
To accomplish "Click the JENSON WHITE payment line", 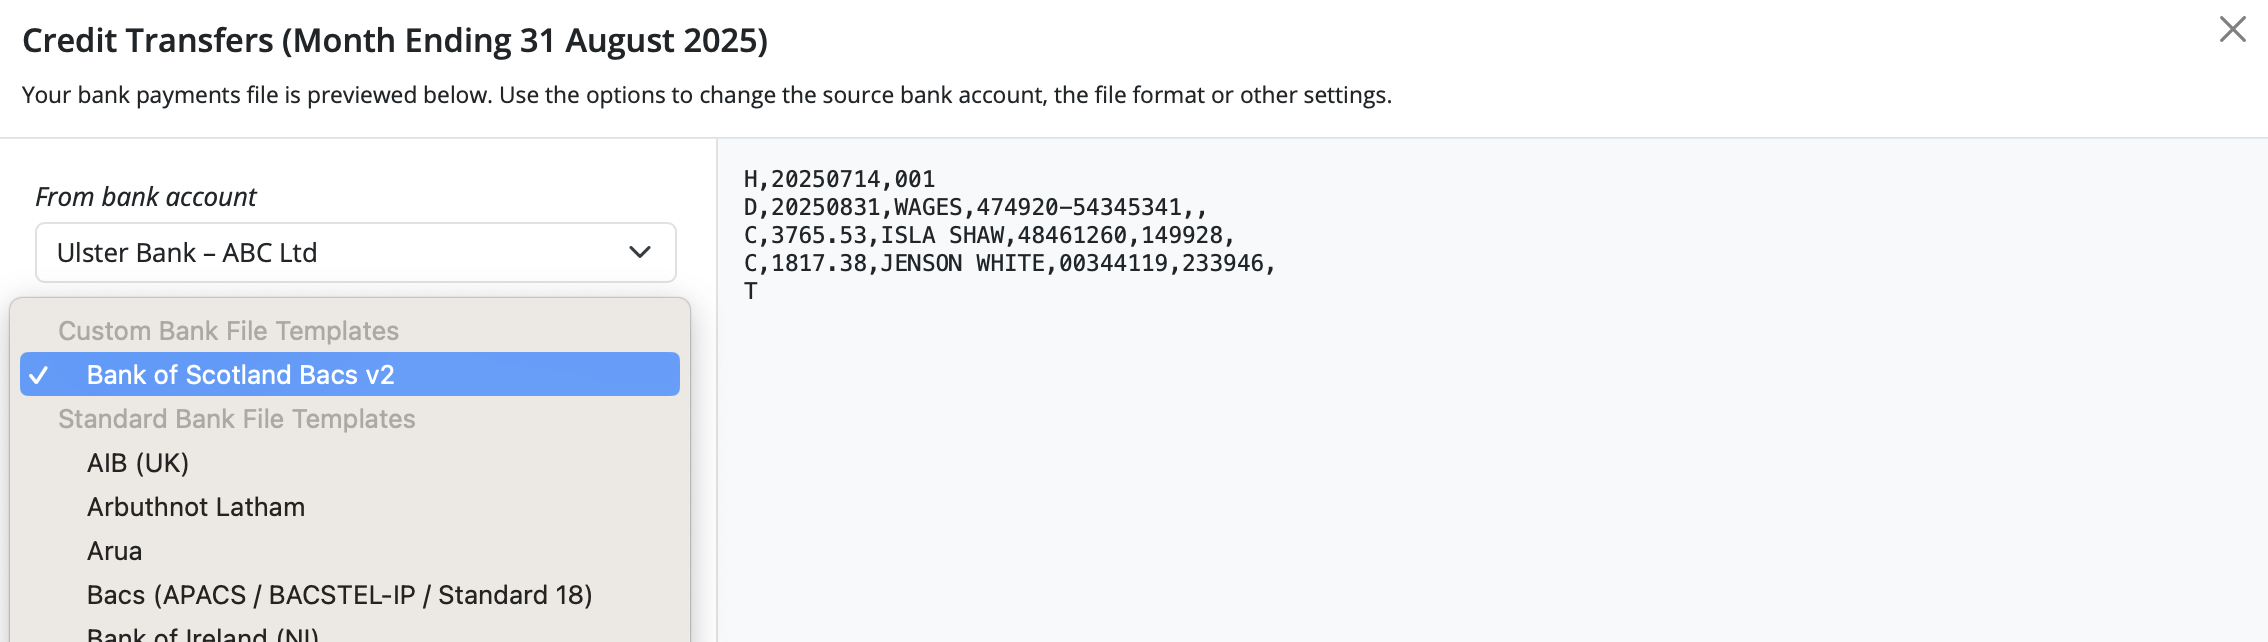I will coord(1009,263).
